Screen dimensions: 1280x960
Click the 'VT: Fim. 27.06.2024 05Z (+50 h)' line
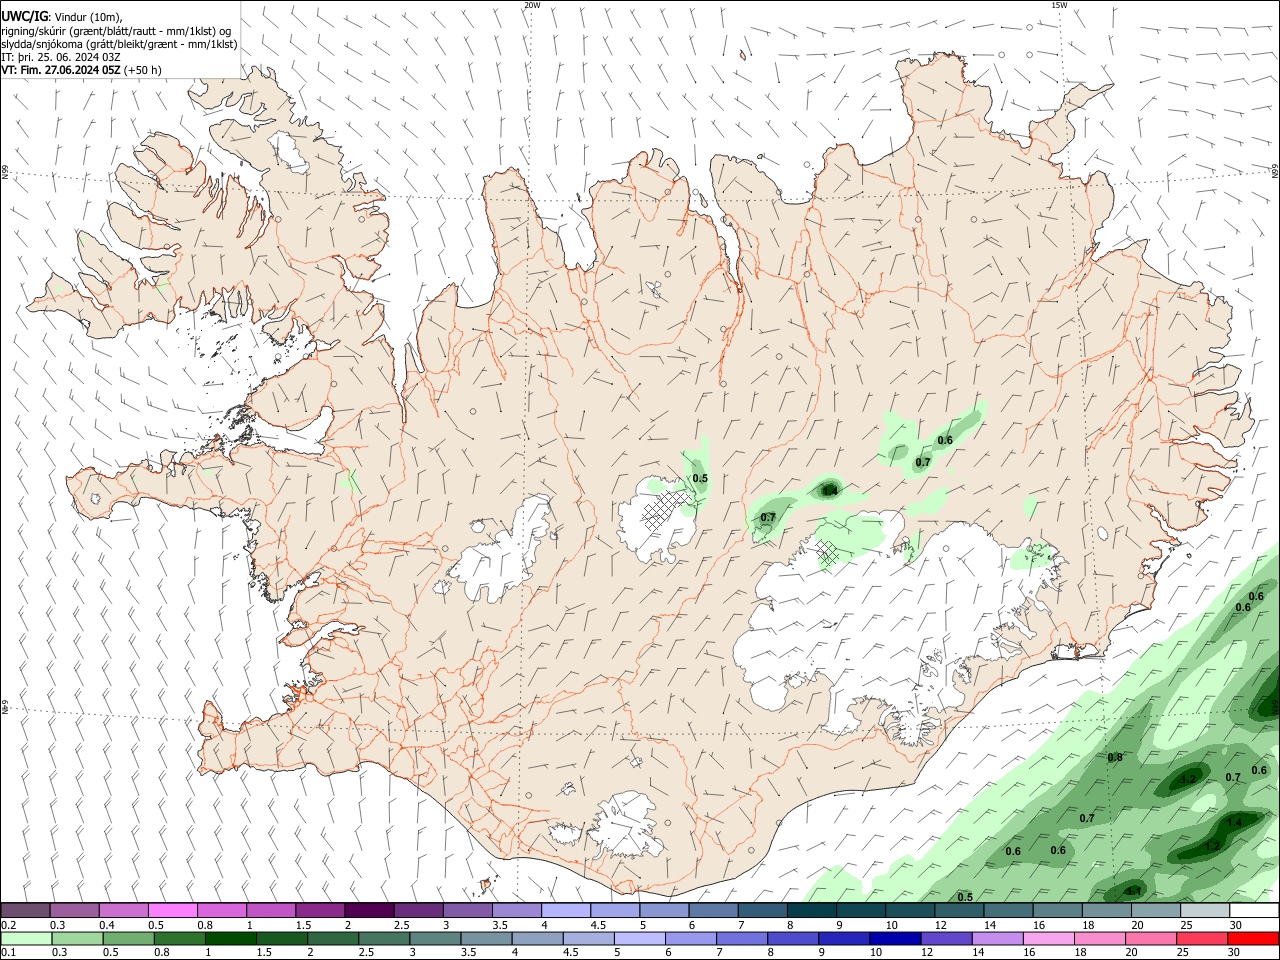click(x=81, y=70)
